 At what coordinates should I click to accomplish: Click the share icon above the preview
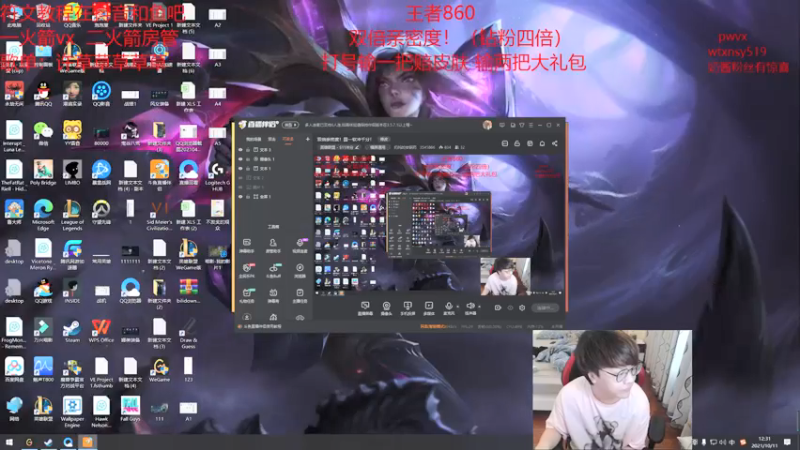555,143
